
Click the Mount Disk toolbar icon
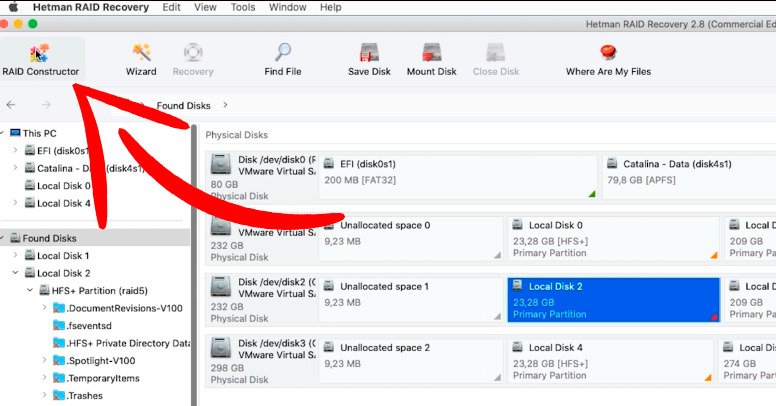(x=432, y=52)
